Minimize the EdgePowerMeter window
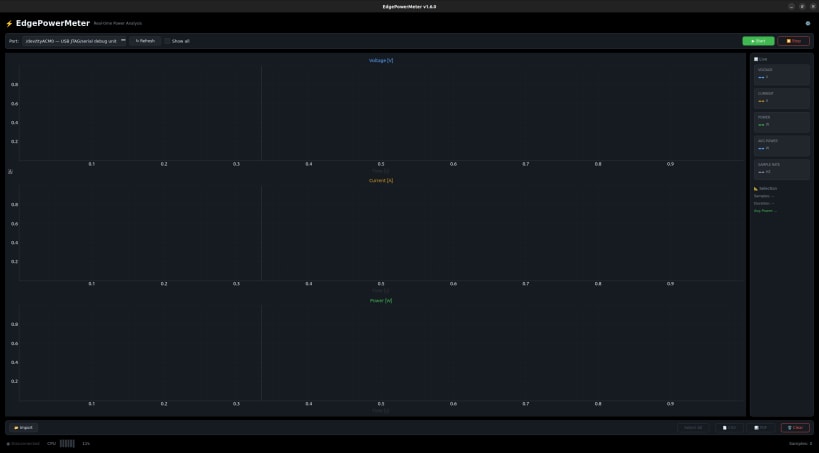Image resolution: width=819 pixels, height=453 pixels. pyautogui.click(x=791, y=6)
